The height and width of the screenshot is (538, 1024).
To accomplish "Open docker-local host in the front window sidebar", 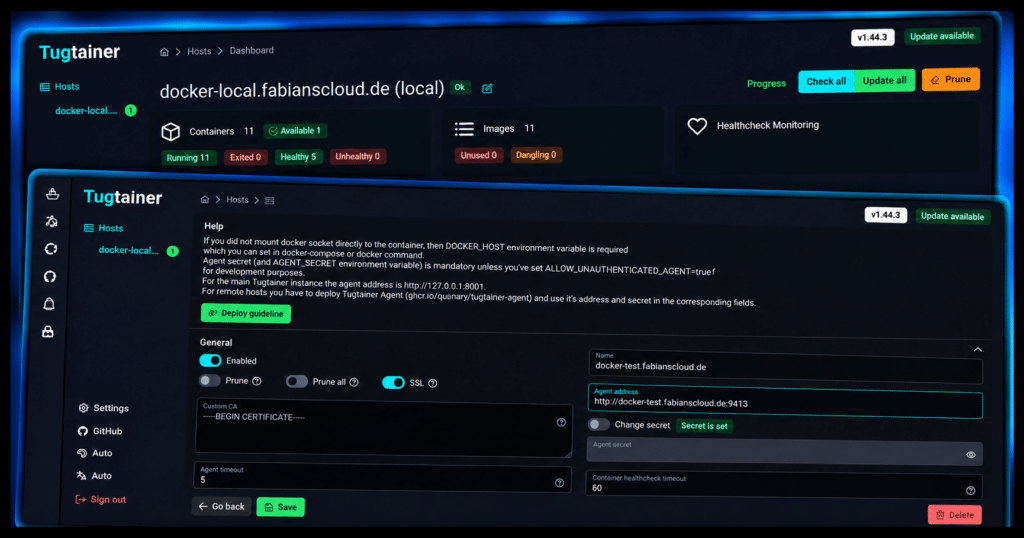I will pos(129,250).
